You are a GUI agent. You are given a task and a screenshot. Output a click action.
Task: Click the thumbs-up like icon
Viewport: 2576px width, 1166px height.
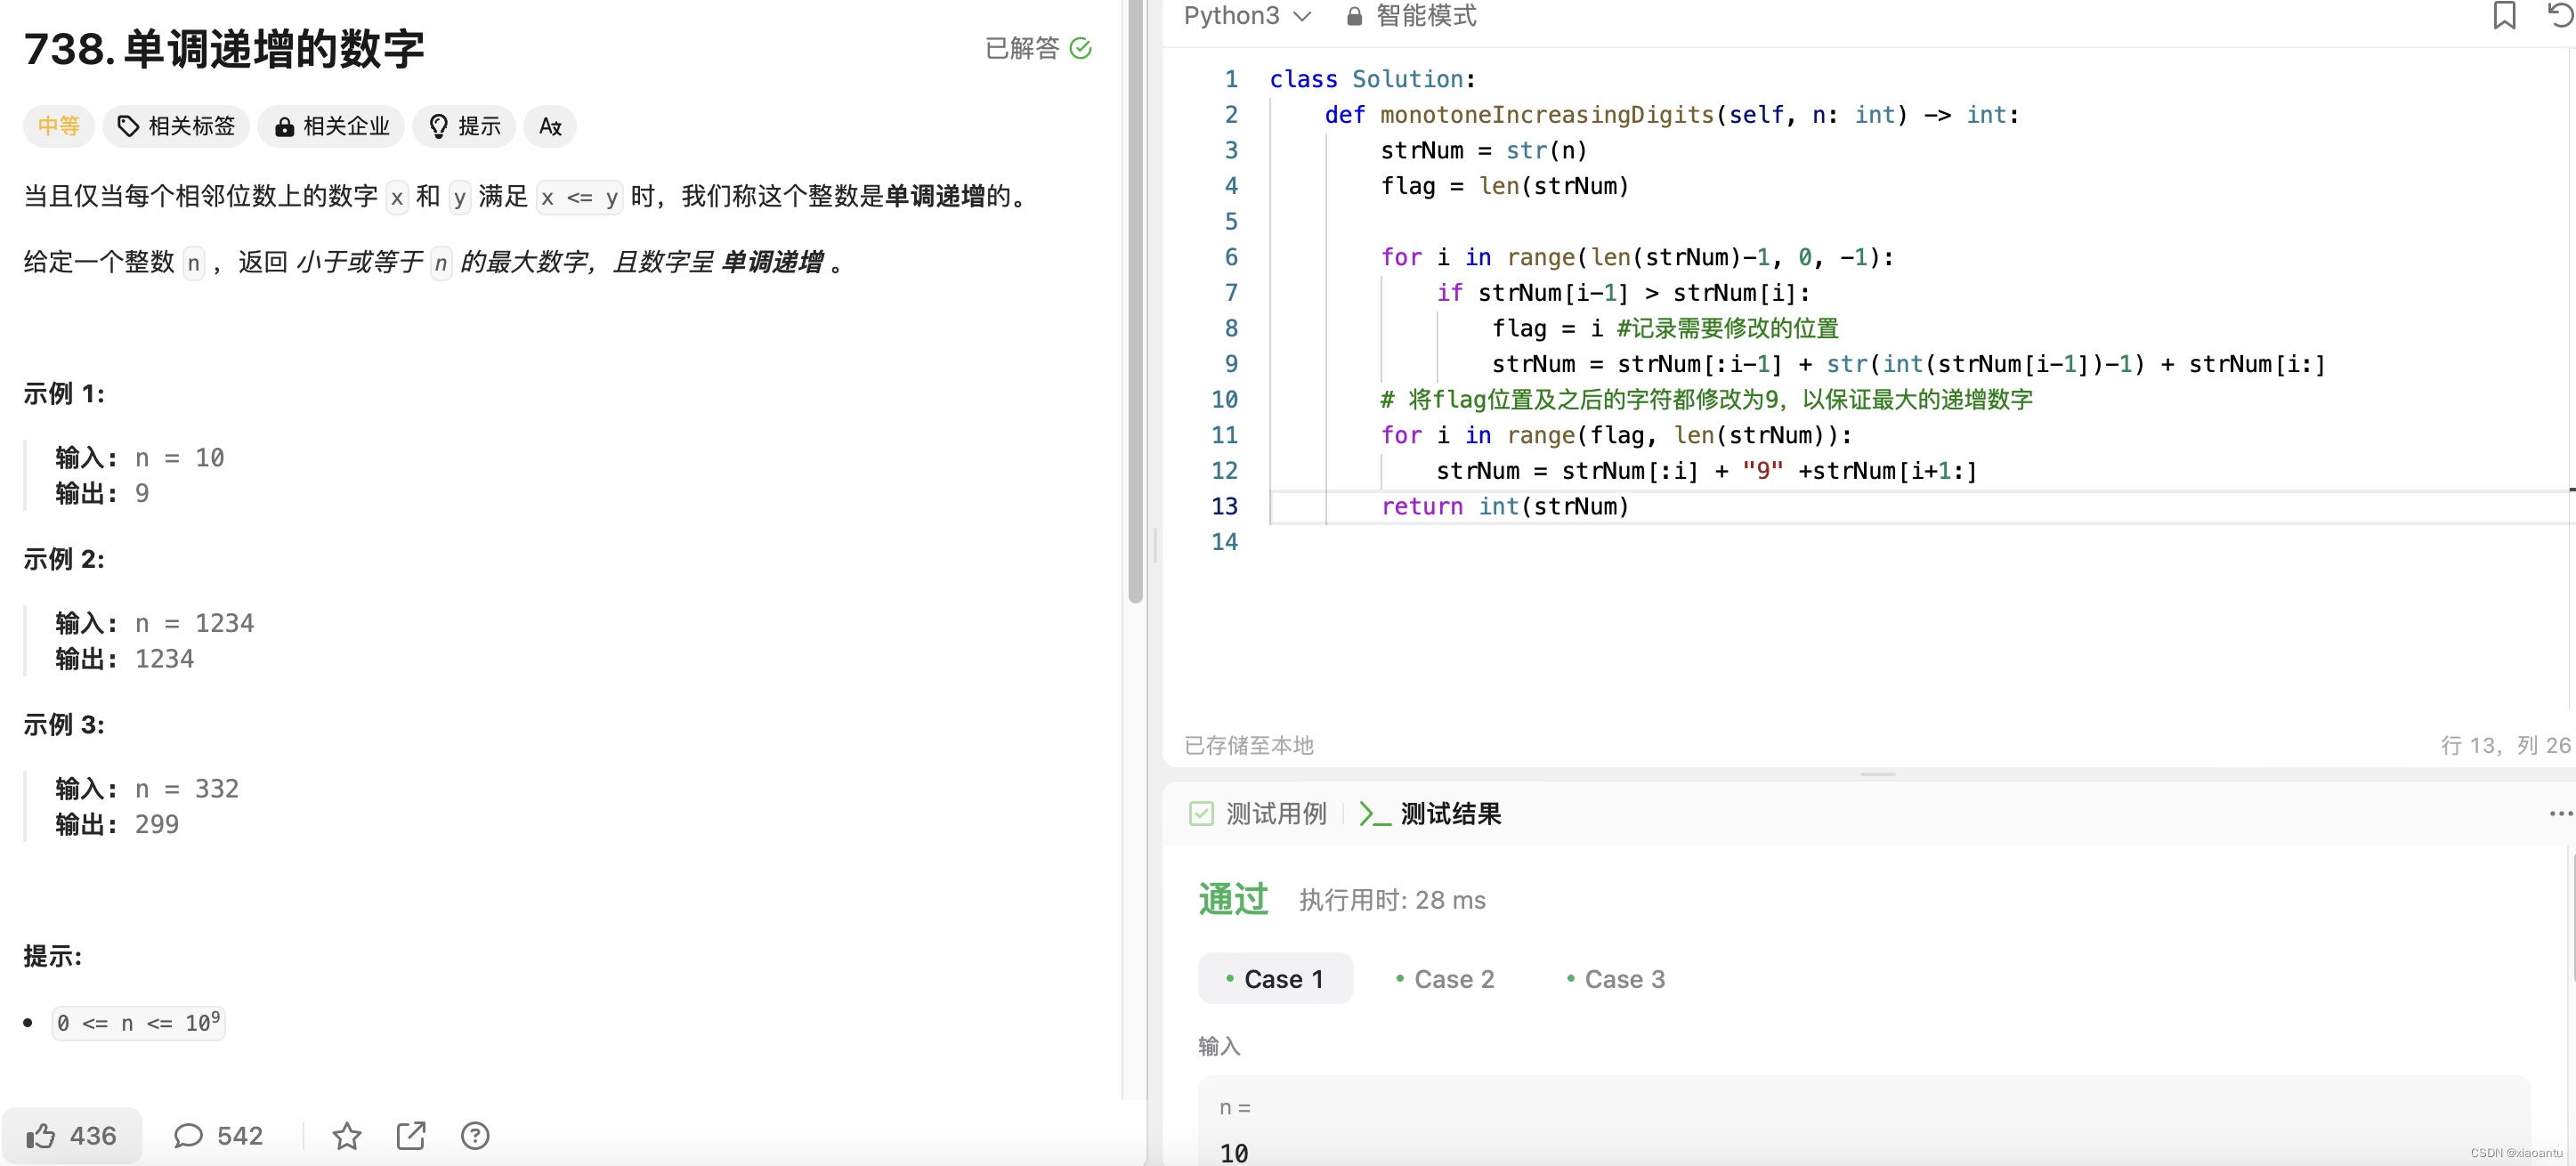click(41, 1135)
